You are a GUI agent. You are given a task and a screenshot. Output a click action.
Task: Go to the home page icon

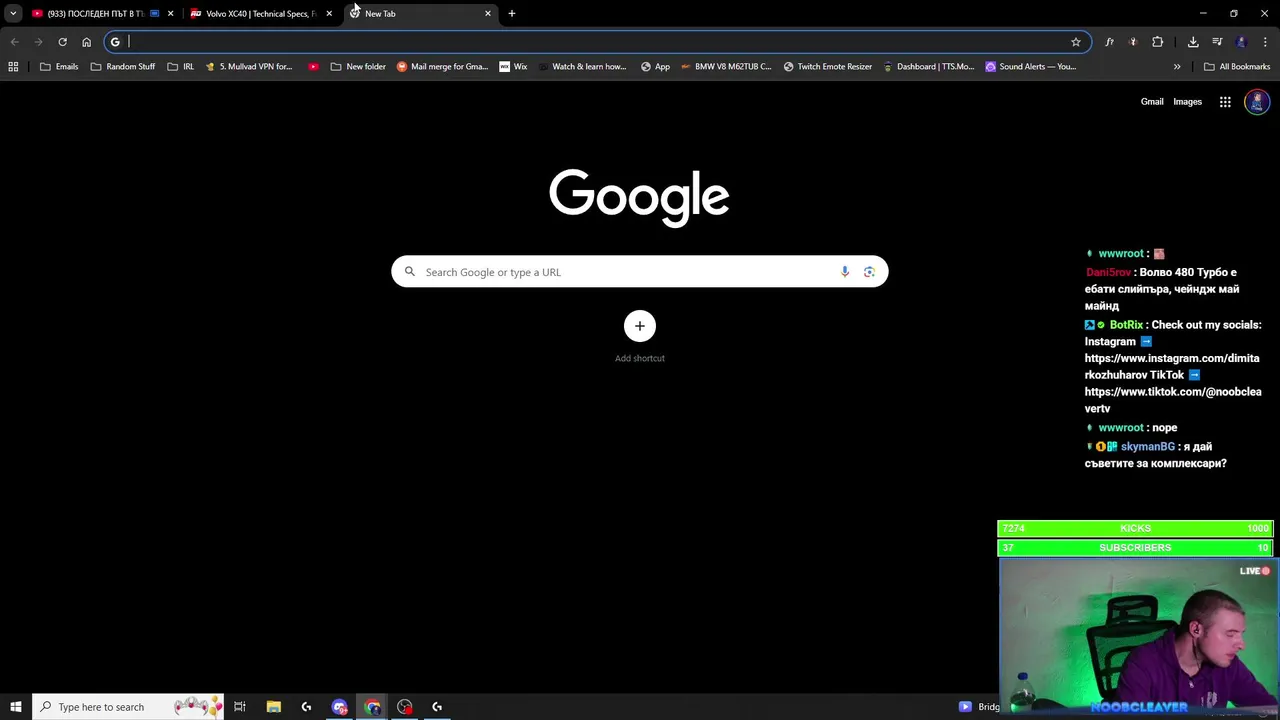pyautogui.click(x=86, y=42)
